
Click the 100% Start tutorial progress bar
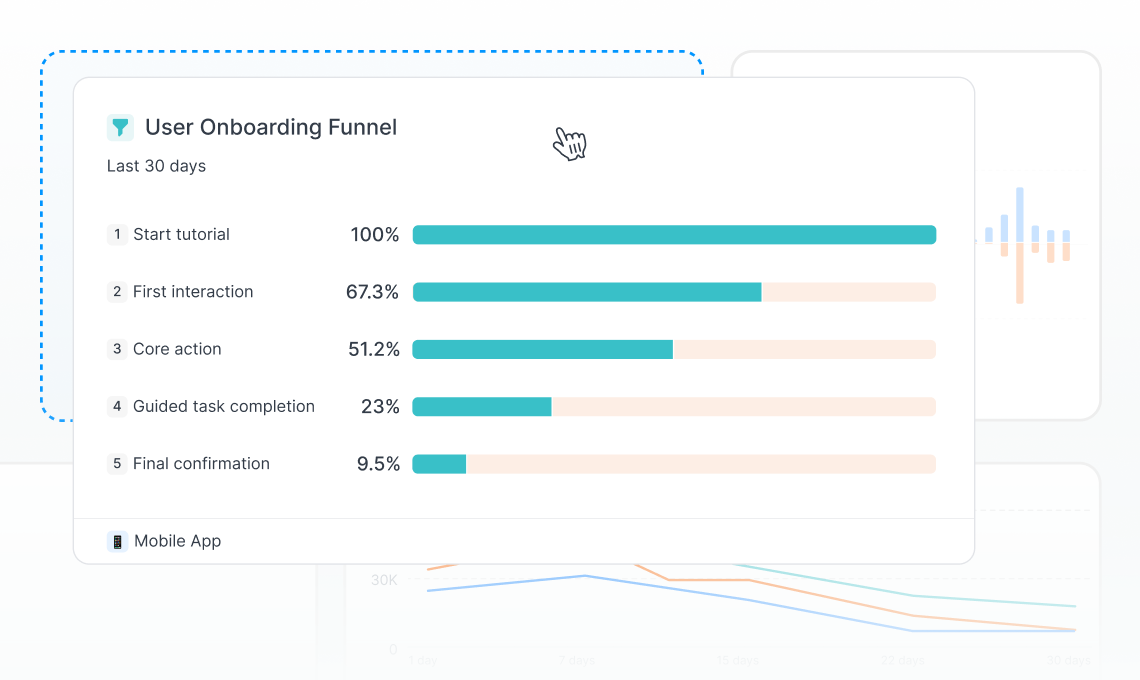tap(675, 234)
